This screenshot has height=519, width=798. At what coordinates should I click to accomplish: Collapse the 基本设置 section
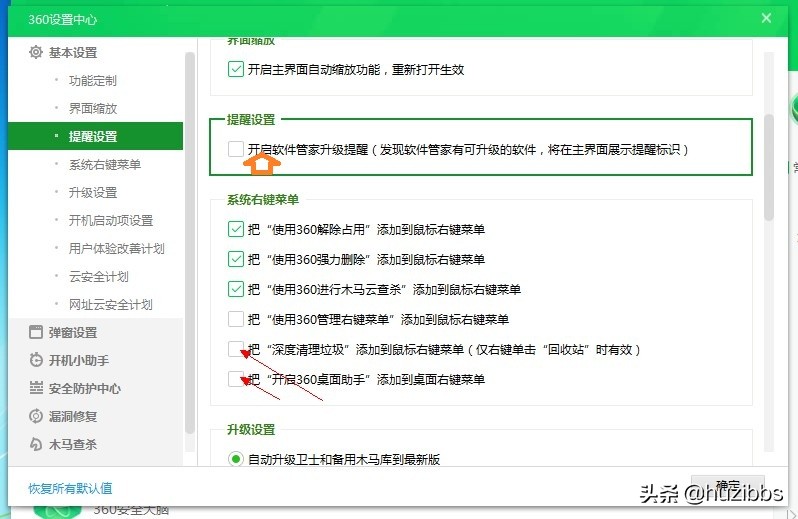[73, 52]
